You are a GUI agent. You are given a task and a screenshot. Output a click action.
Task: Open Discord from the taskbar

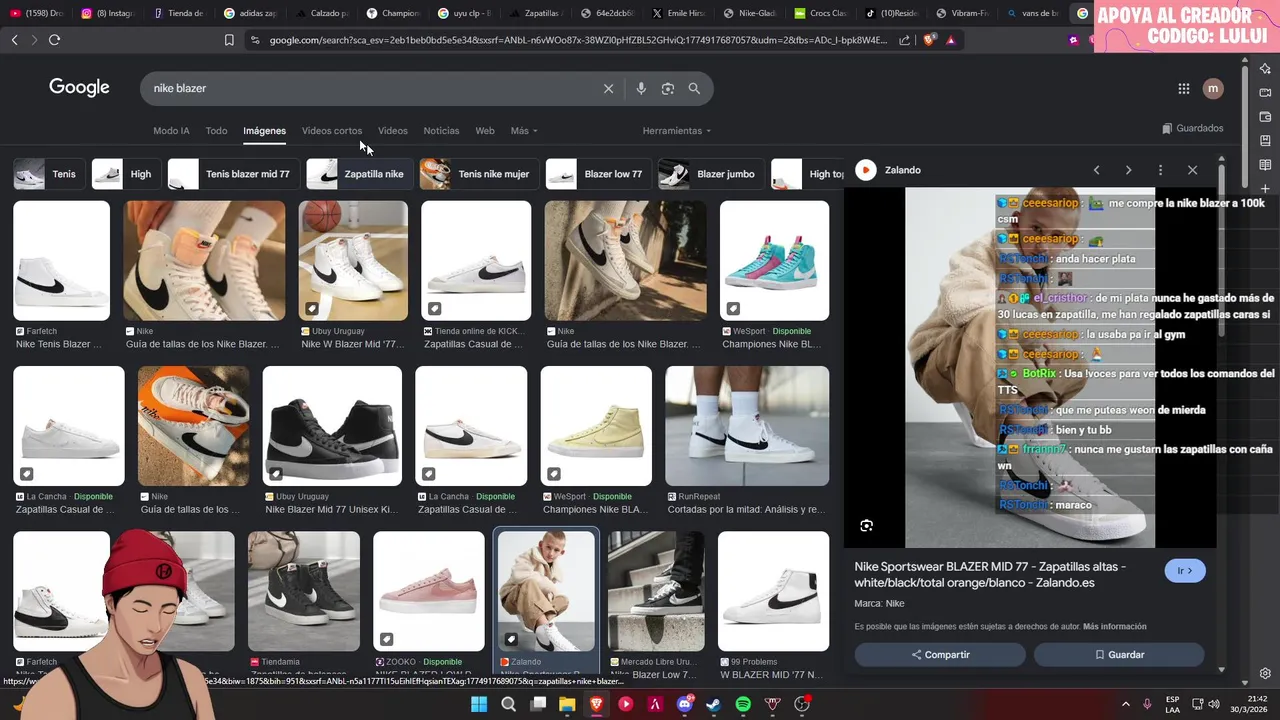tap(685, 704)
